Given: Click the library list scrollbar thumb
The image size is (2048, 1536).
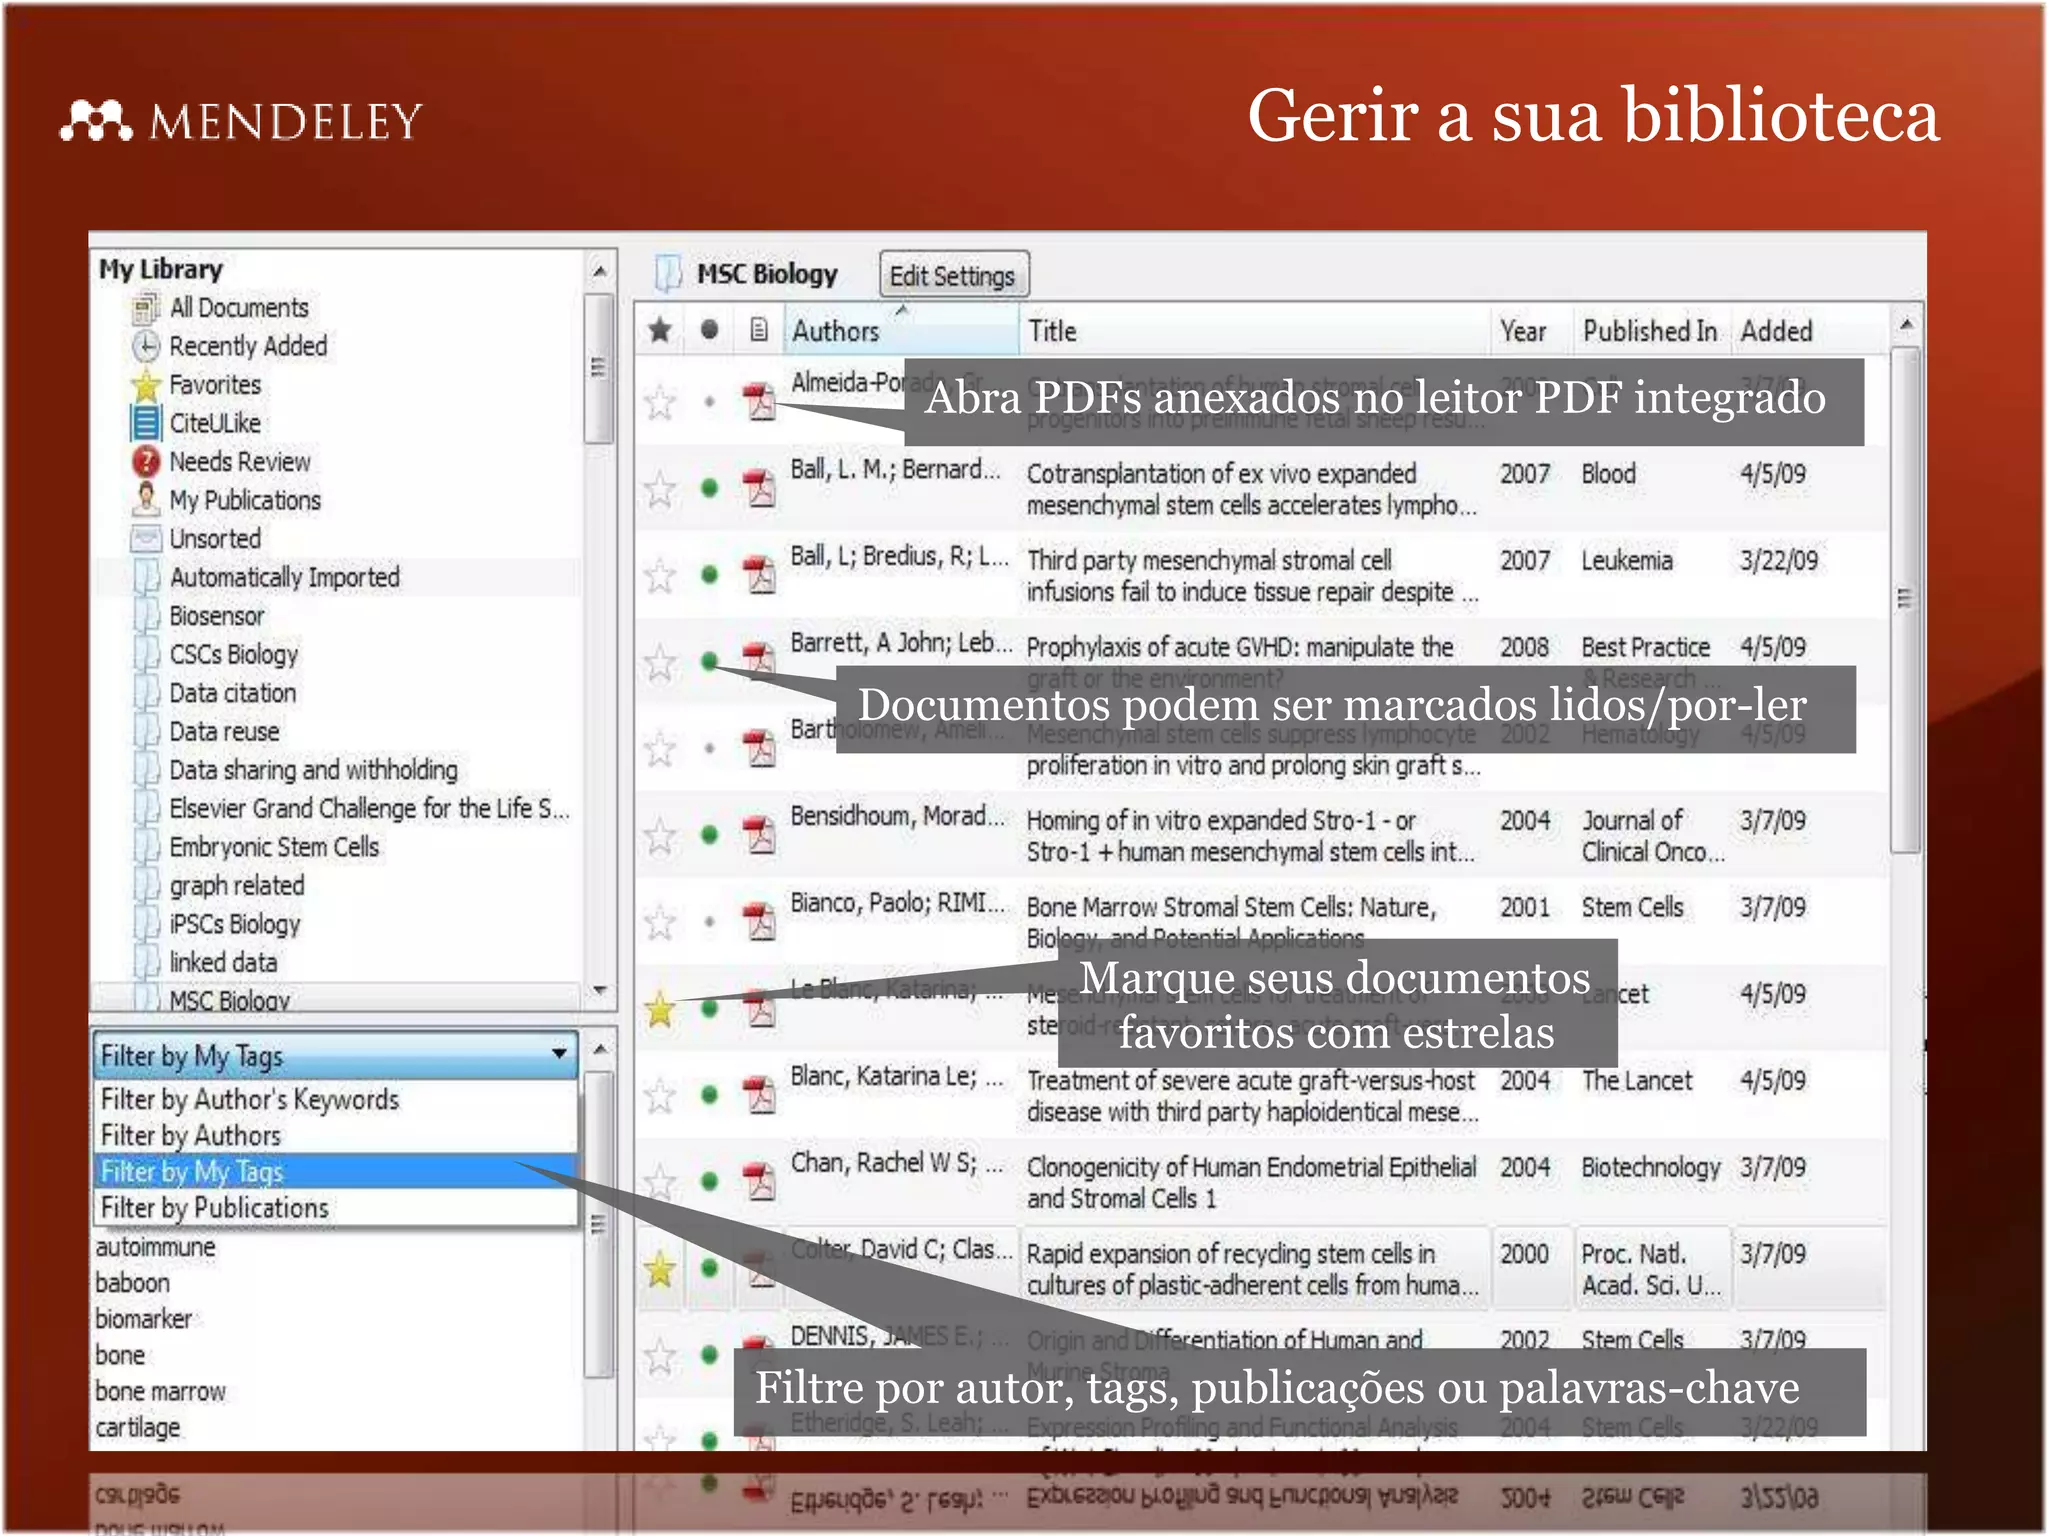Looking at the screenshot, I should point(598,369).
